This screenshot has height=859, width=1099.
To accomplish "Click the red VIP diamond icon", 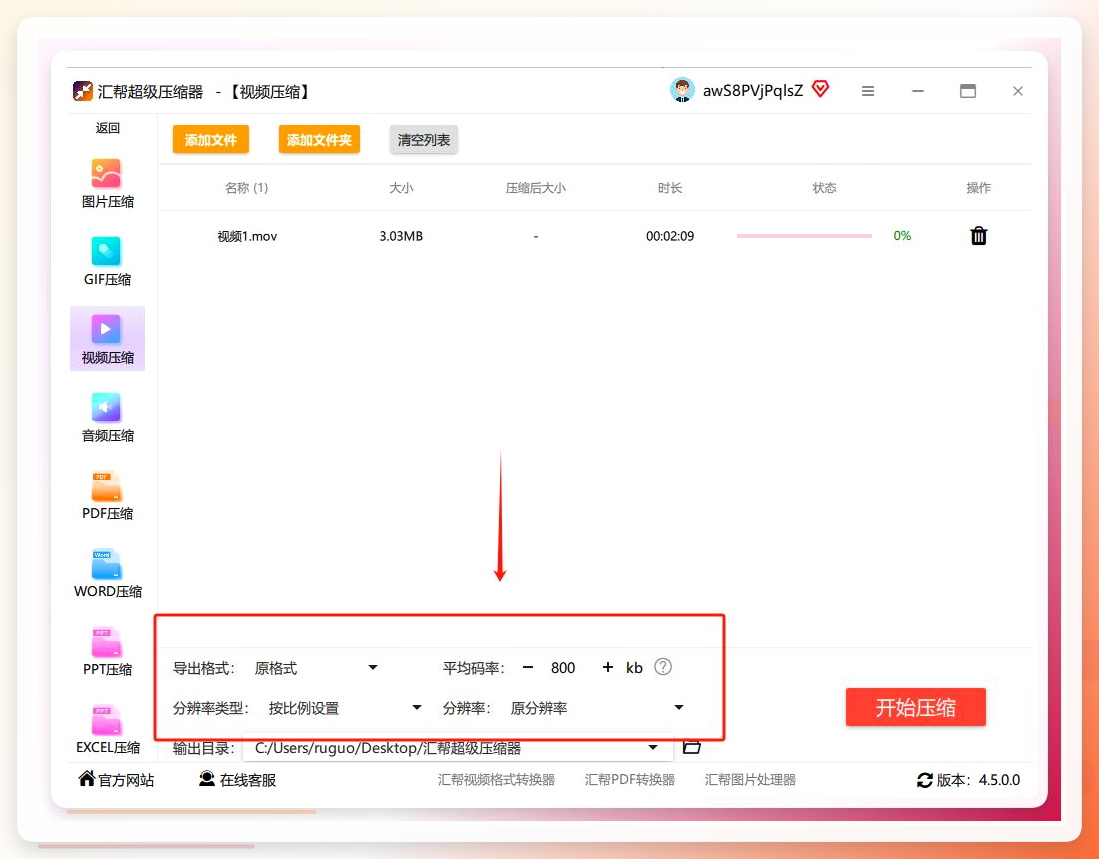I will tap(820, 89).
